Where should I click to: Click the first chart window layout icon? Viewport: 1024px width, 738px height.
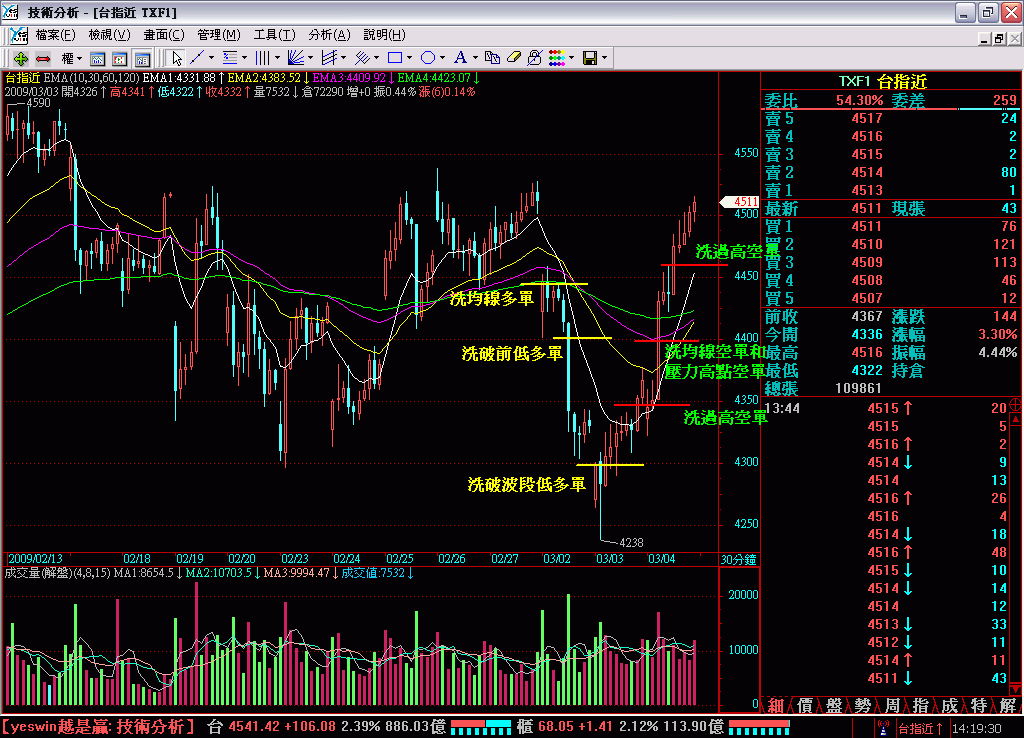pos(97,59)
